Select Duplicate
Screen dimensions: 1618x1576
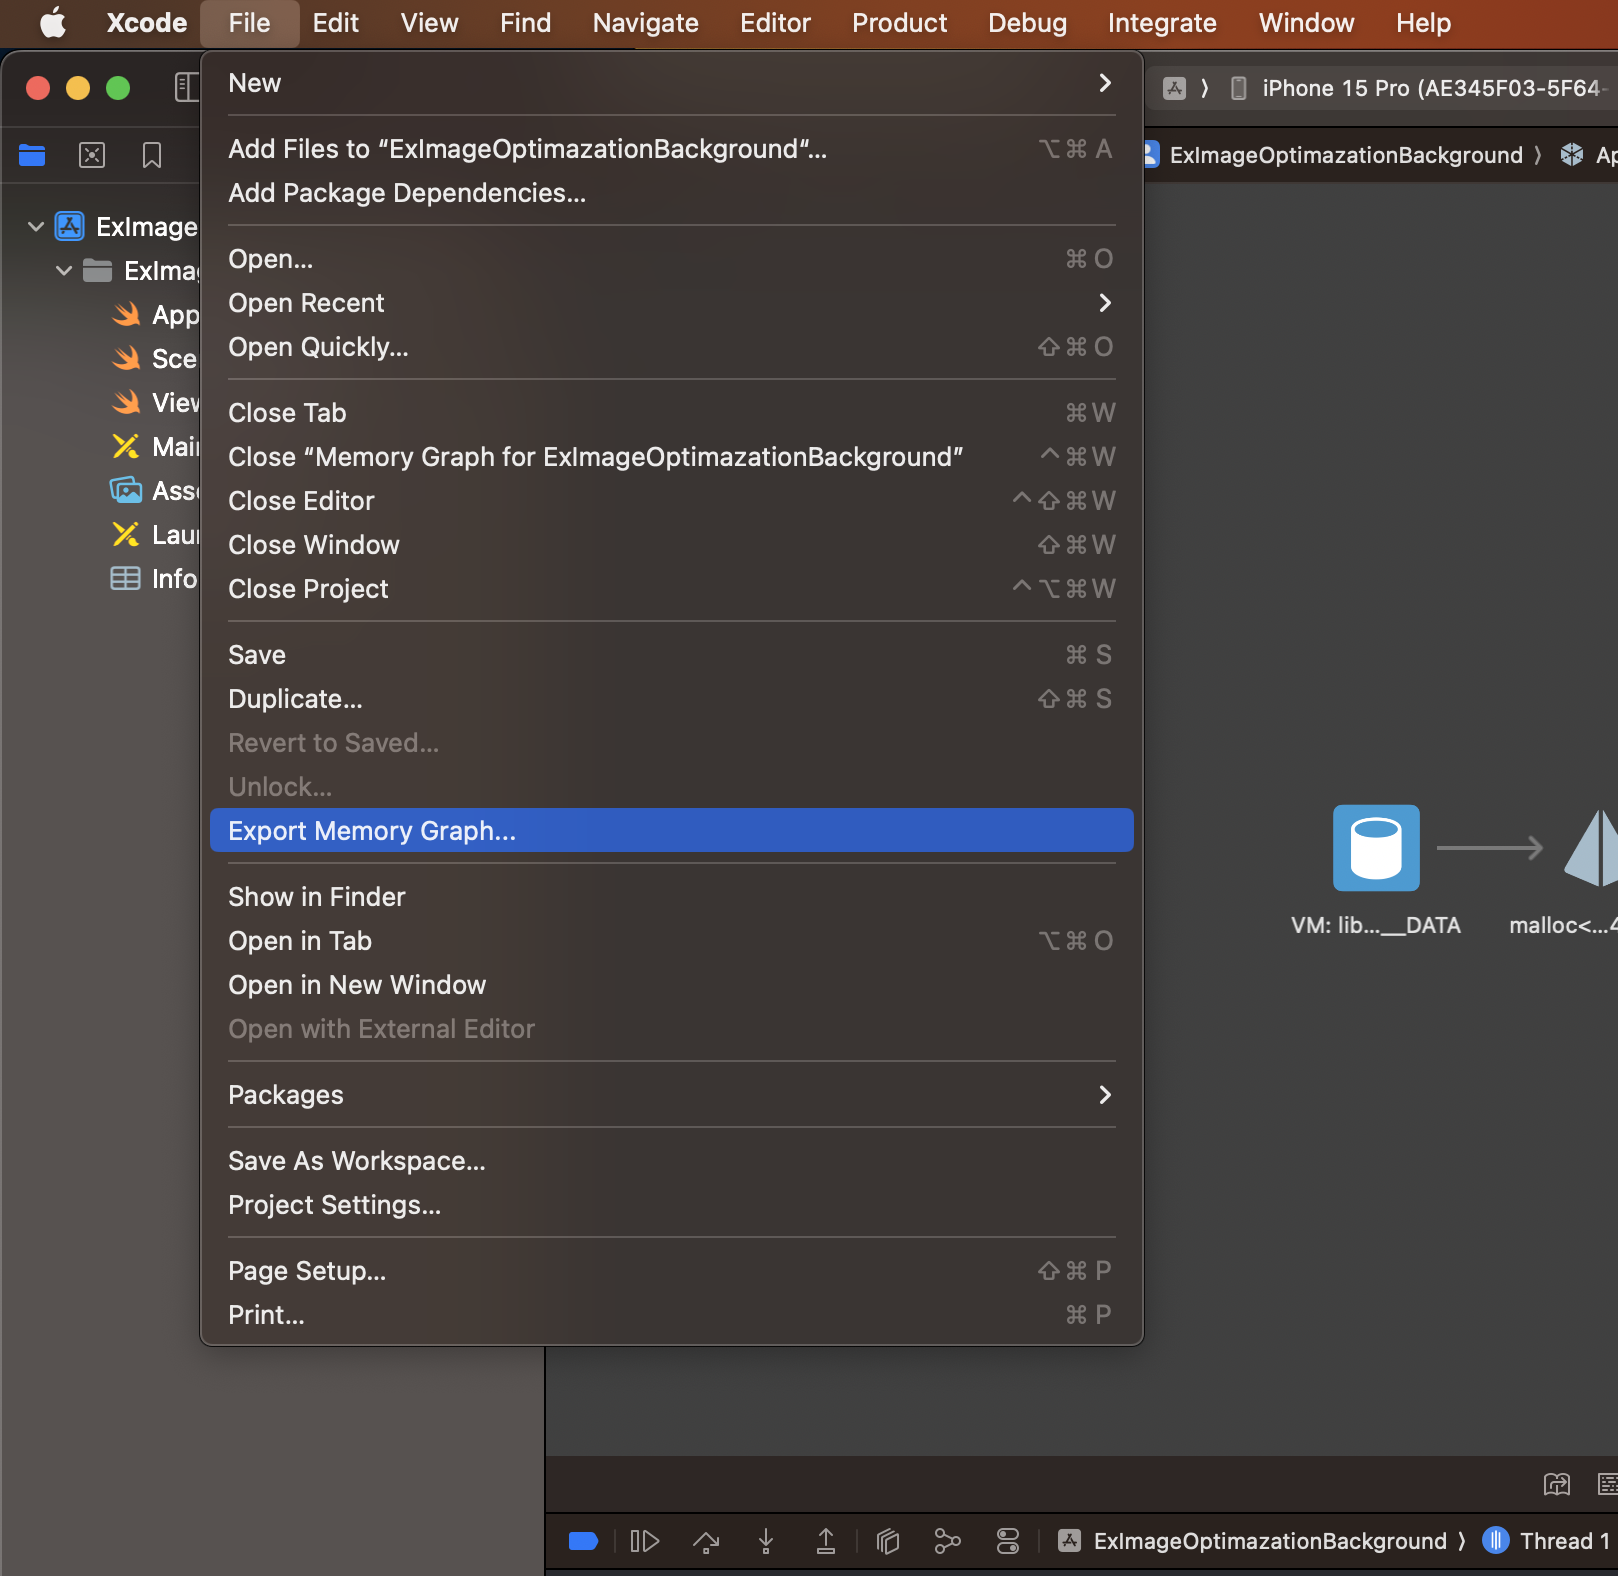[671, 699]
